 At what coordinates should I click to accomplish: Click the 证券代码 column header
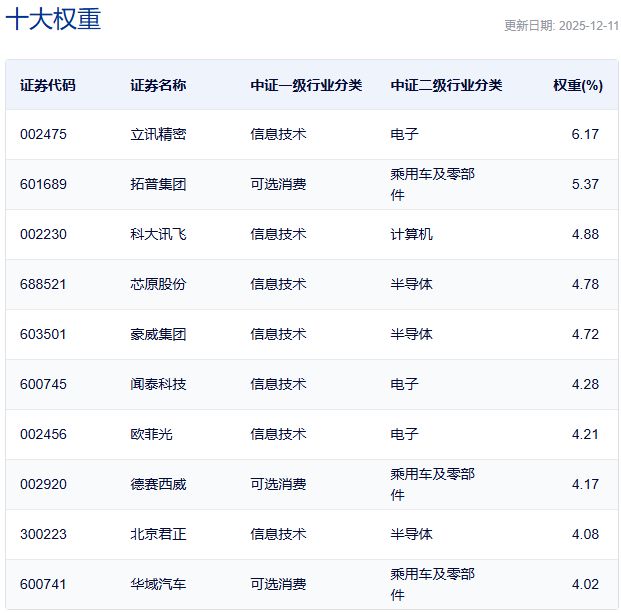click(x=47, y=85)
